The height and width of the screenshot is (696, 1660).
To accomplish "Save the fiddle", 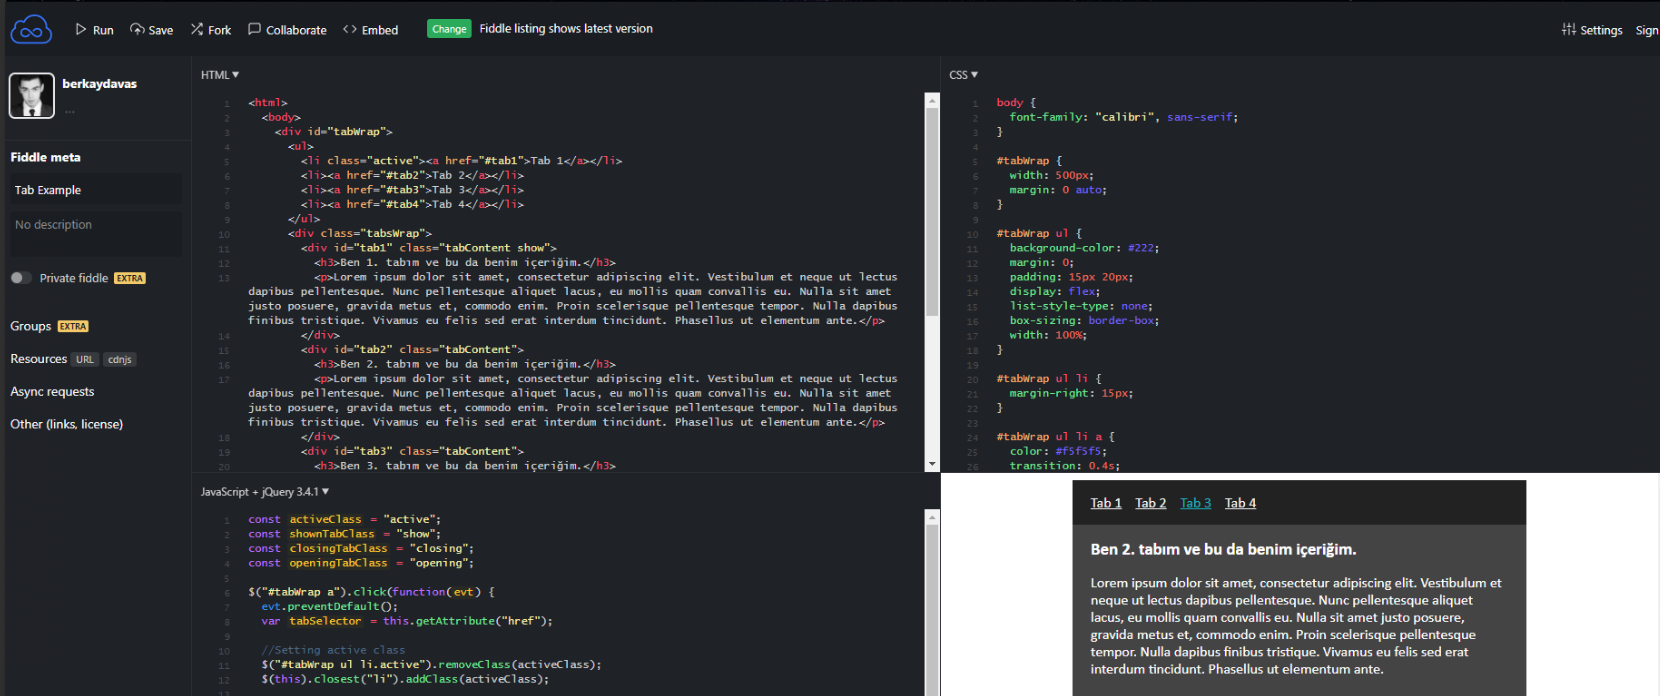I will 152,30.
